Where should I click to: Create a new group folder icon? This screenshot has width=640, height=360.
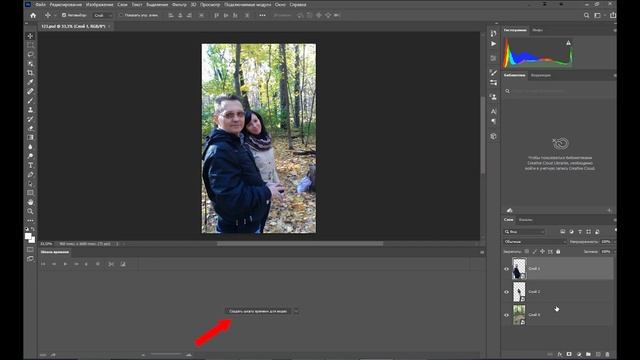pyautogui.click(x=588, y=354)
